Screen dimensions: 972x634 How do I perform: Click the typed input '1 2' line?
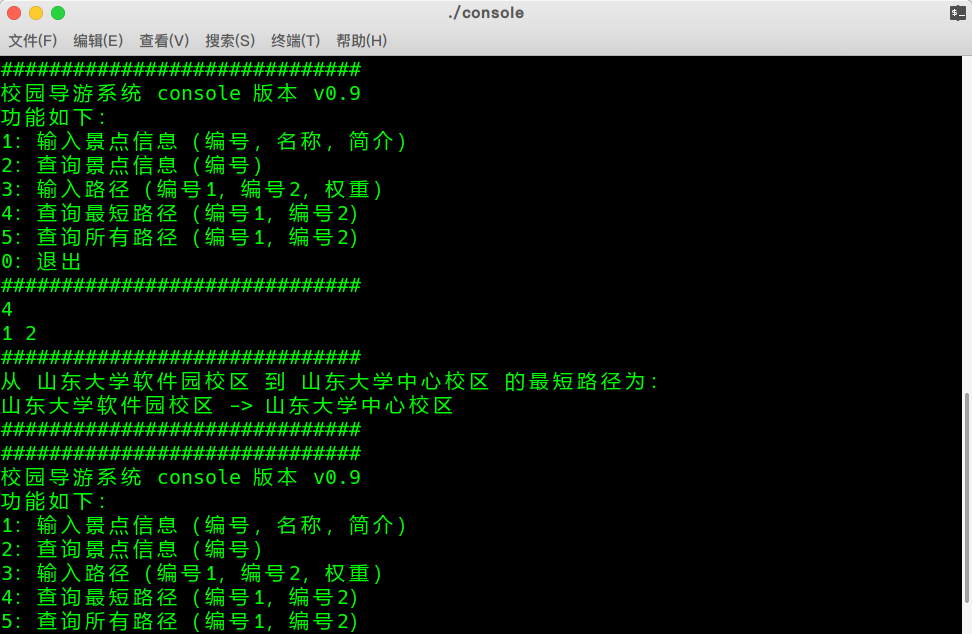(x=19, y=333)
